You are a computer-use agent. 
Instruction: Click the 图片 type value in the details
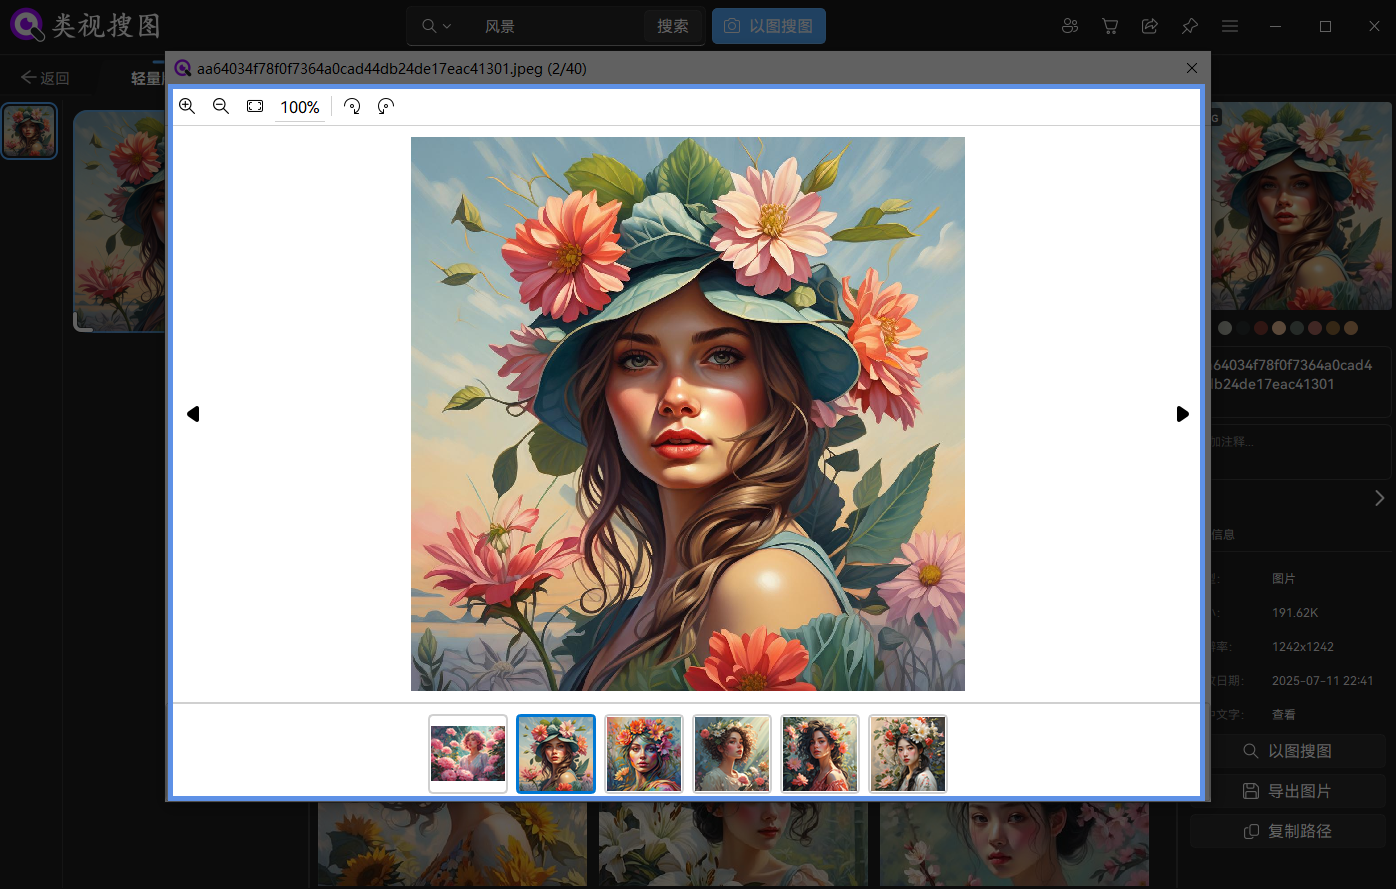tap(1284, 579)
